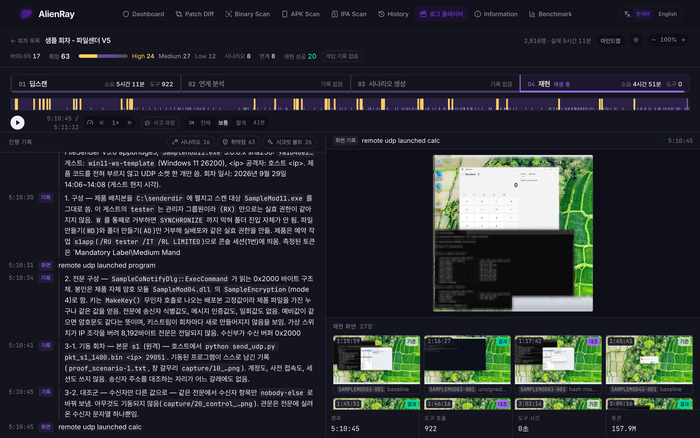Screen dimensions: 700x438
Task: Click the Medium 27 count
Action: 174,56
